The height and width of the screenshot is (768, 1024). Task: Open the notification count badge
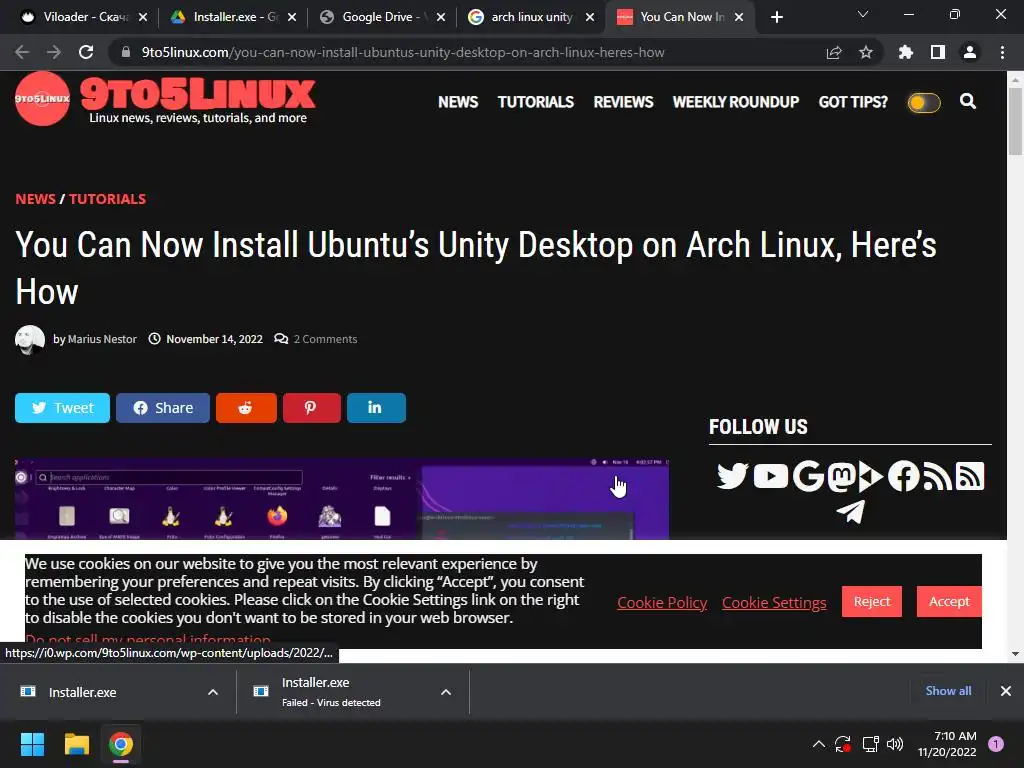(996, 744)
